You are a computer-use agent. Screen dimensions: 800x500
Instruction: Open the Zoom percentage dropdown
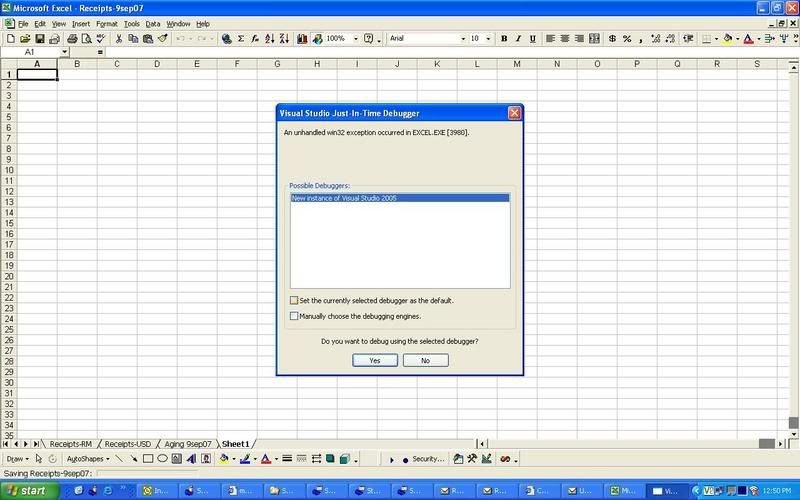pyautogui.click(x=353, y=39)
